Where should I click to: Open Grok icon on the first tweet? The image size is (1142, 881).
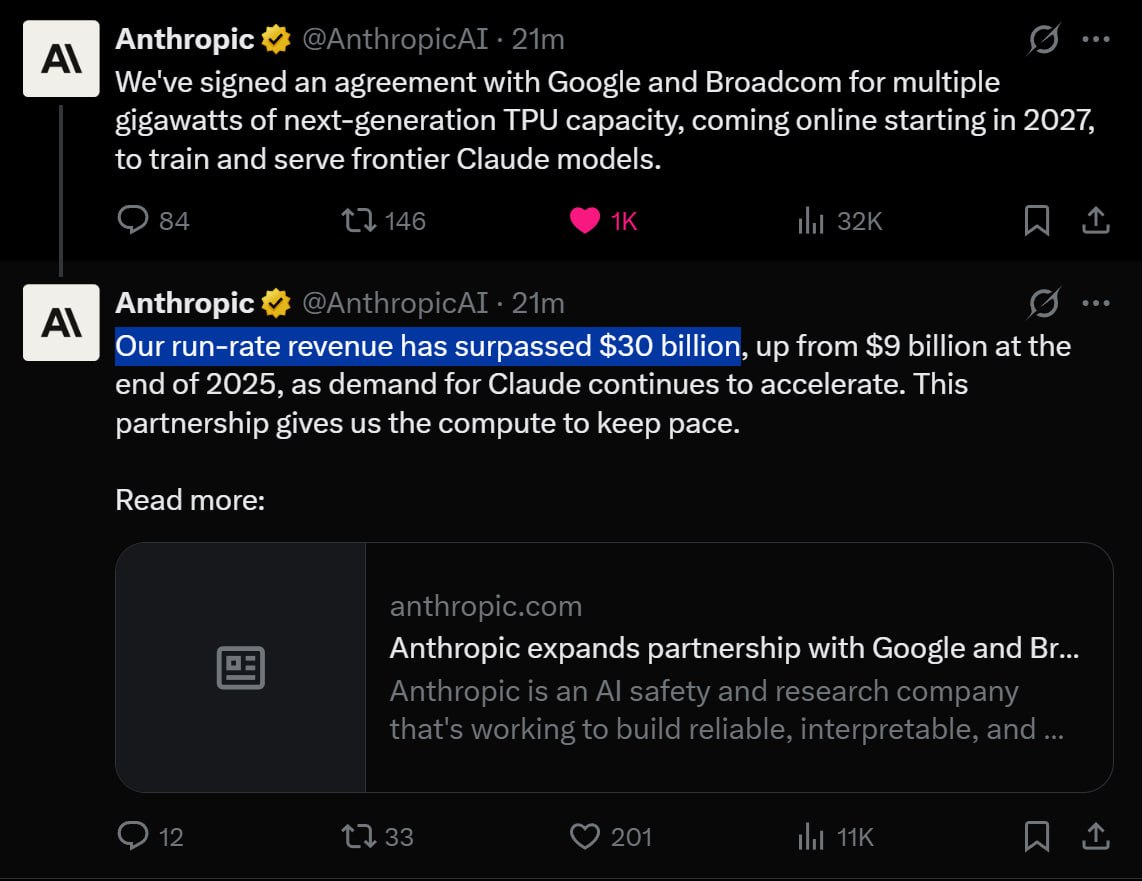1043,41
